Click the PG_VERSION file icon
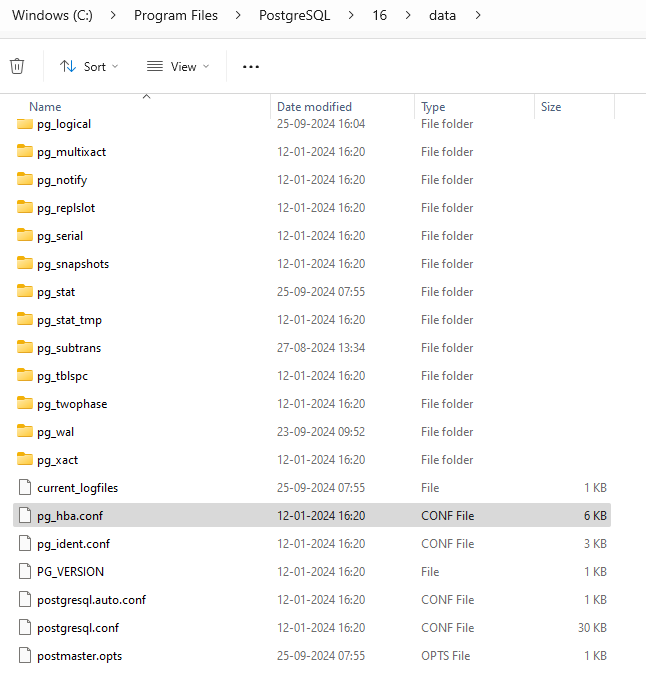This screenshot has width=646, height=675. (x=25, y=571)
